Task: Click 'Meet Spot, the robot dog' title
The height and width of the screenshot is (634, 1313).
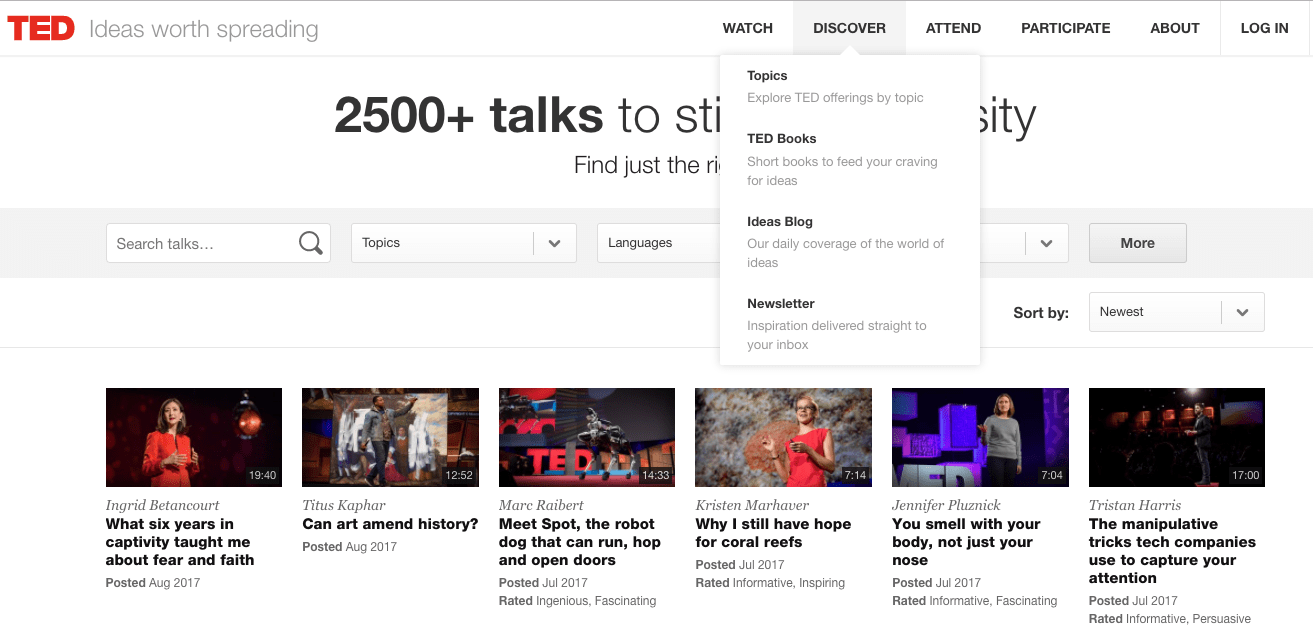Action: [x=580, y=542]
